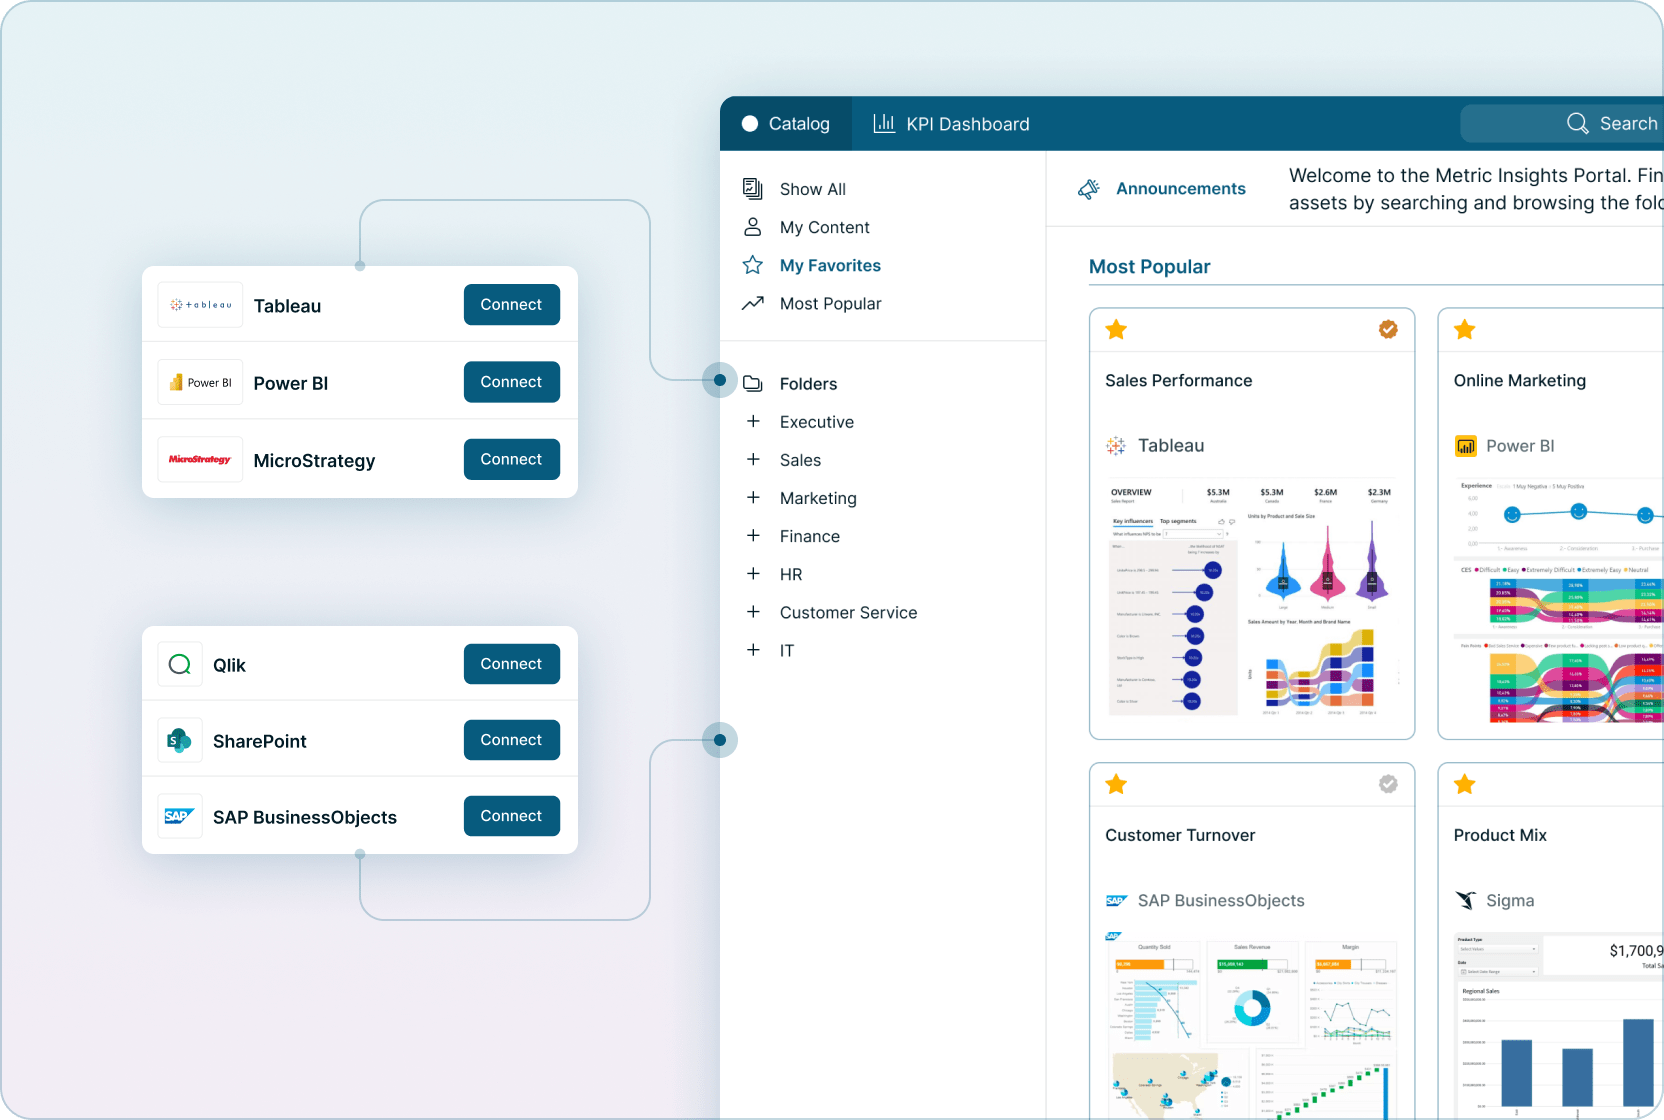
Task: Select My Favorites in sidebar
Action: tap(830, 265)
